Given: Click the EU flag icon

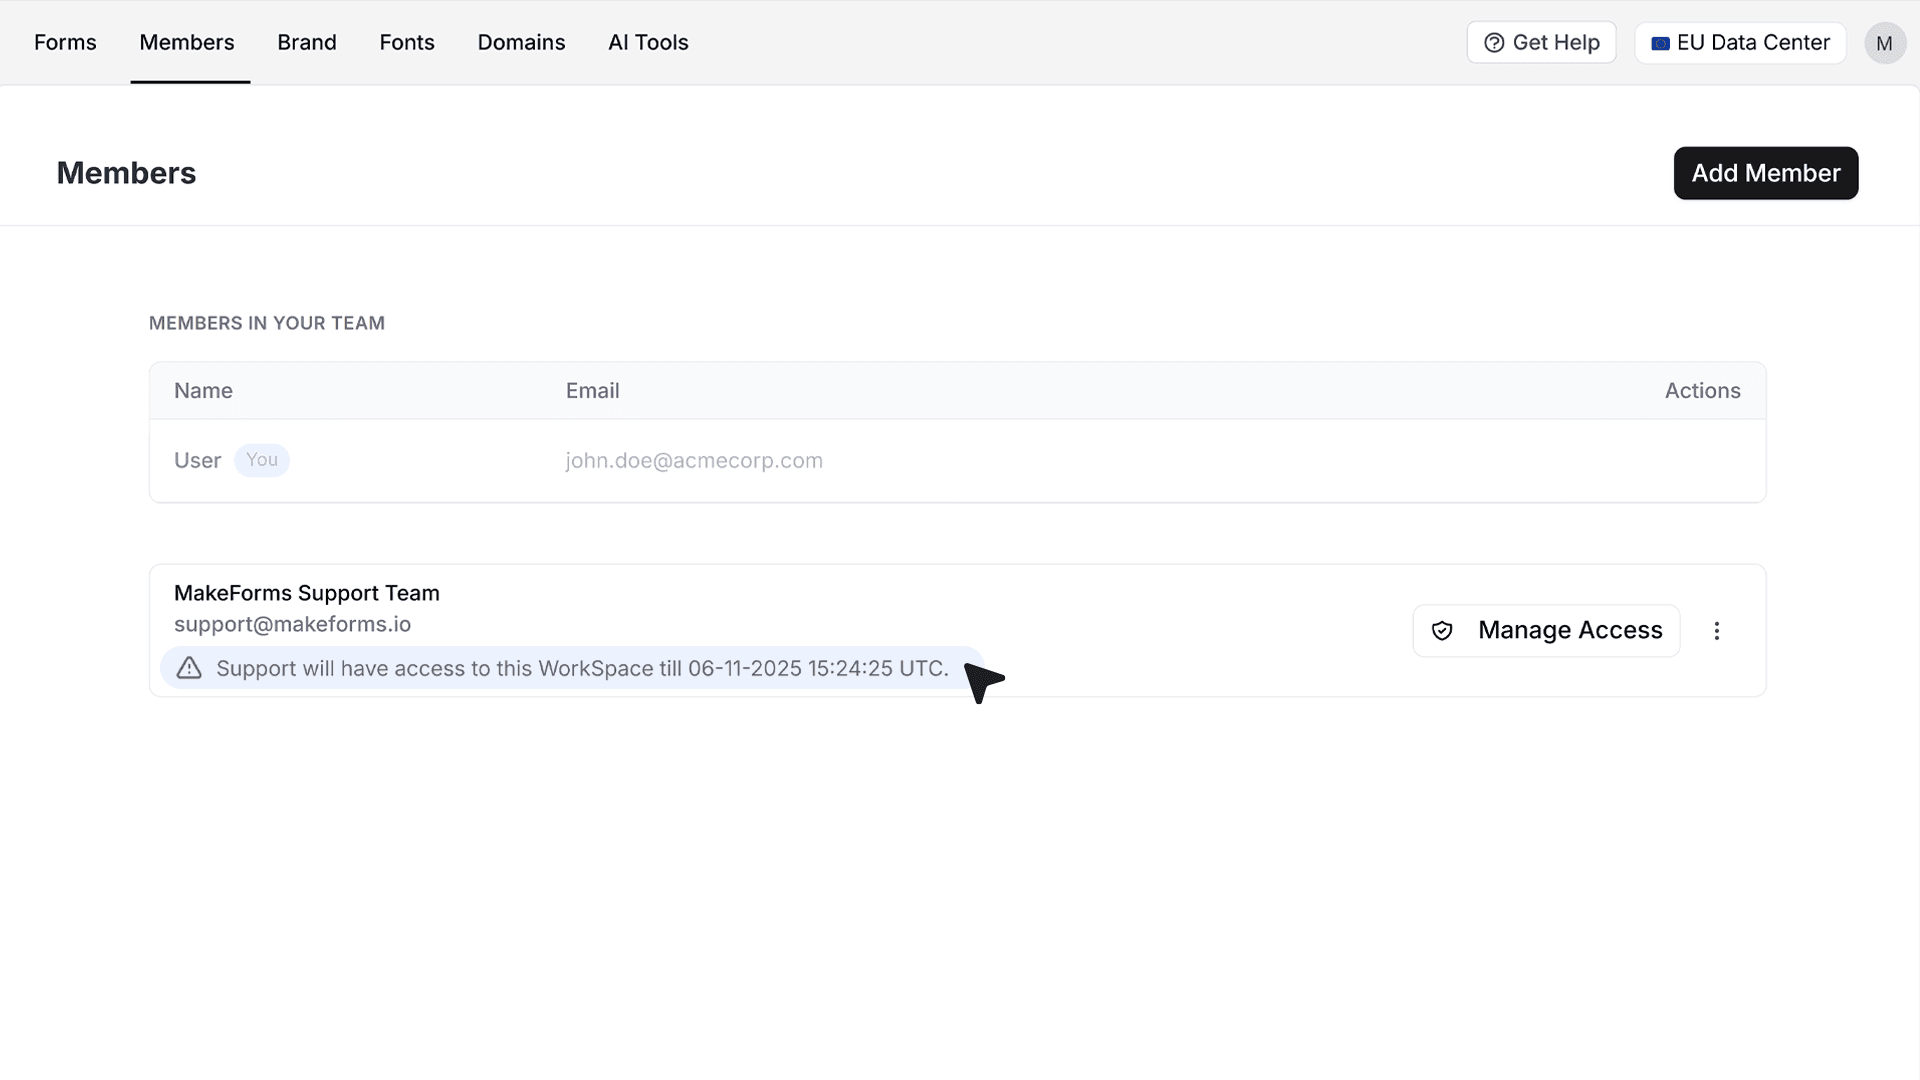Looking at the screenshot, I should click(x=1660, y=43).
